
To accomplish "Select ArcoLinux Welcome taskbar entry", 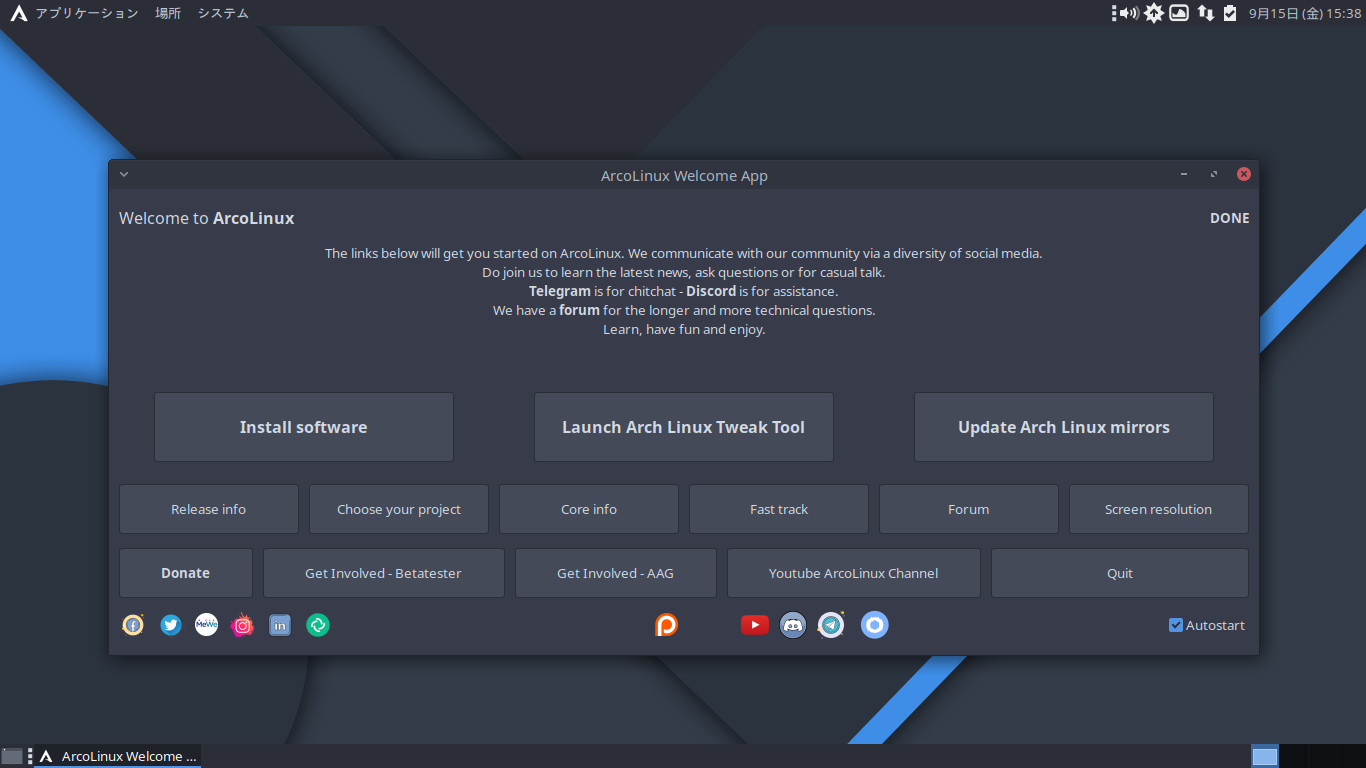I will click(118, 756).
